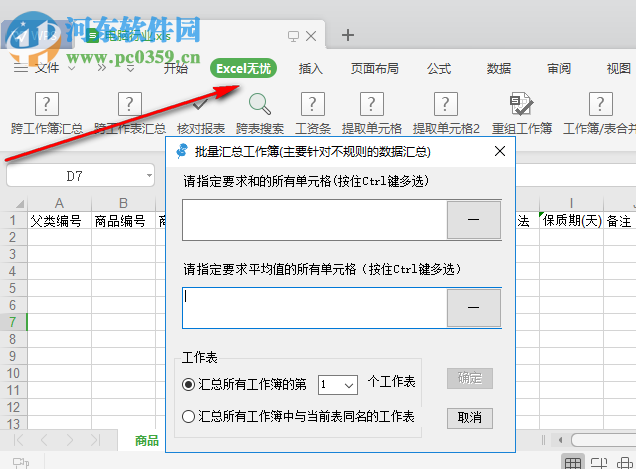This screenshot has width=636, height=469.
Task: Launch the 核对报表 checkmark tool
Action: 200,104
